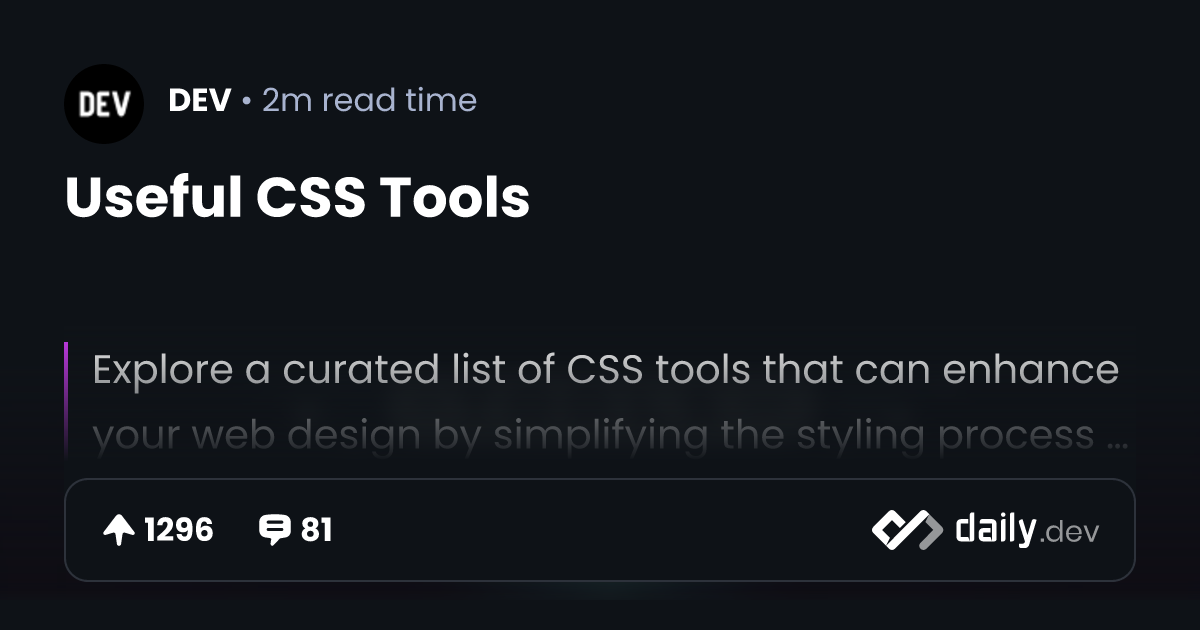The image size is (1200, 630).
Task: Open the Useful CSS Tools title
Action: tap(297, 198)
